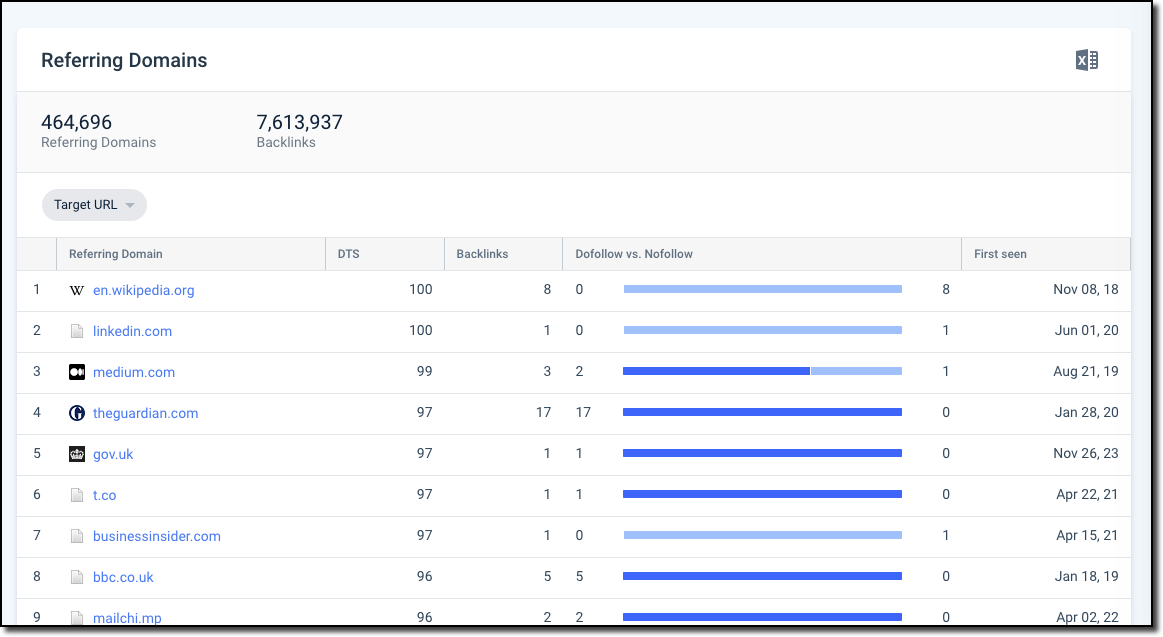Click the bbc.co.uk page icon
This screenshot has width=1163, height=637.
pos(76,577)
